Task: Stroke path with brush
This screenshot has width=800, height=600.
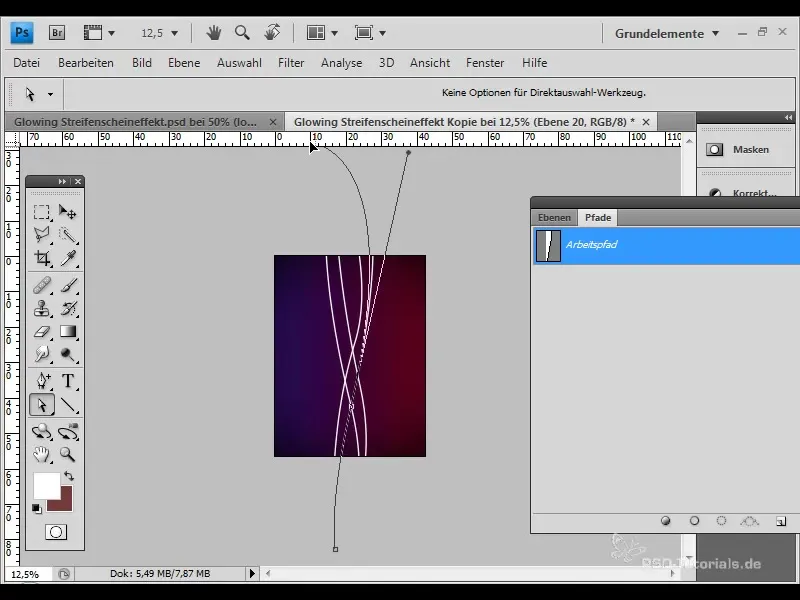Action: click(694, 521)
